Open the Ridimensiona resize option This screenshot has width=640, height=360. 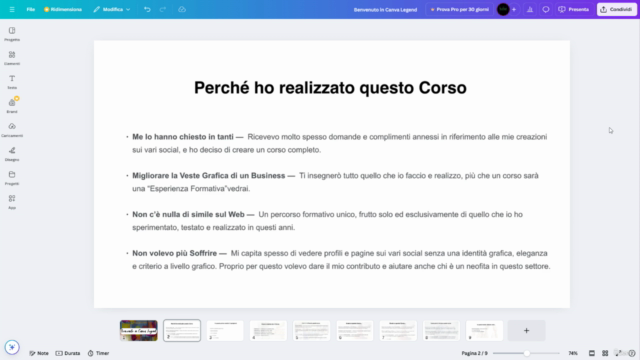point(63,9)
